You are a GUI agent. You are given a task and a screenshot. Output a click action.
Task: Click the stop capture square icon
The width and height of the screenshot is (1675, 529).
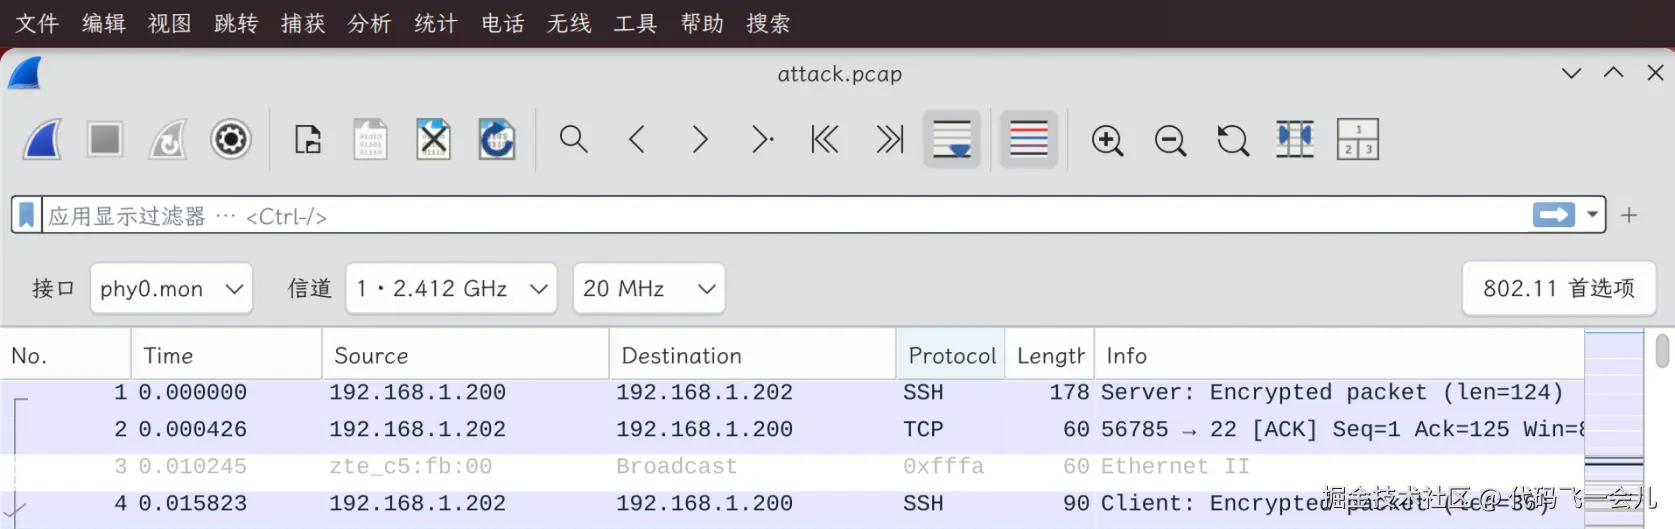pos(105,139)
